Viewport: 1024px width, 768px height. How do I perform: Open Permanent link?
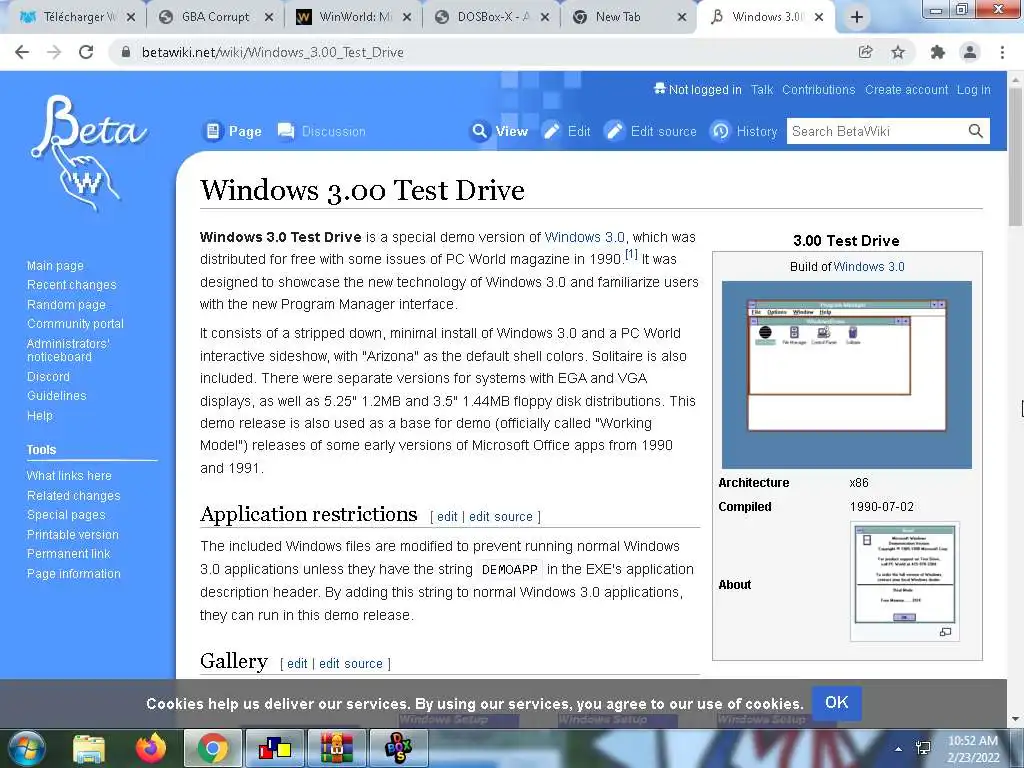pos(69,553)
